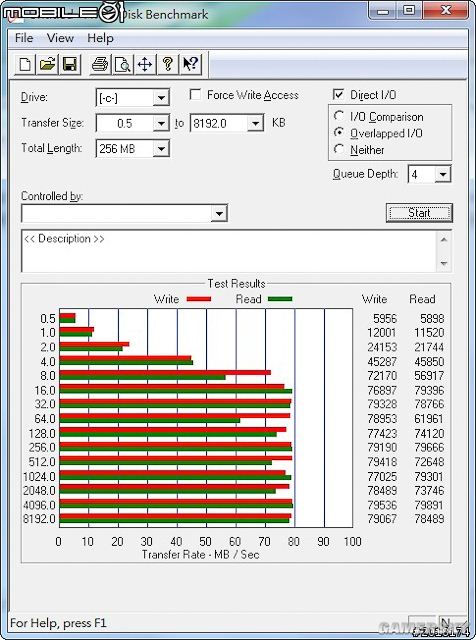Expand the Drive dropdown list

coord(161,98)
